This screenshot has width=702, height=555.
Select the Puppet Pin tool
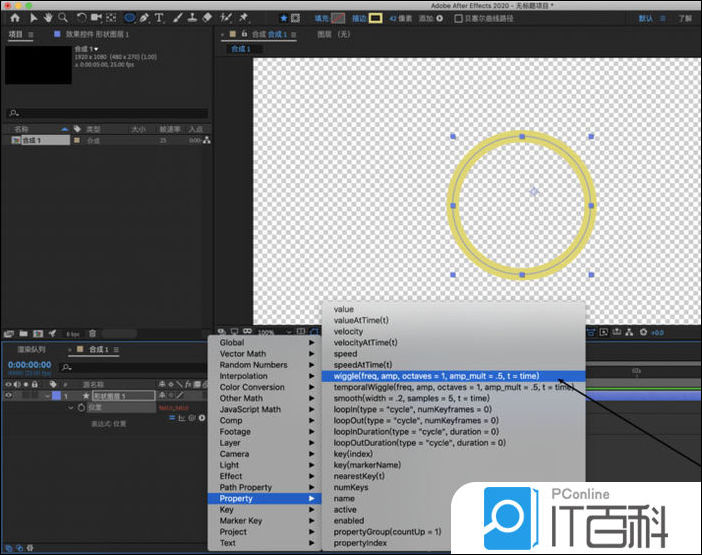pos(243,17)
